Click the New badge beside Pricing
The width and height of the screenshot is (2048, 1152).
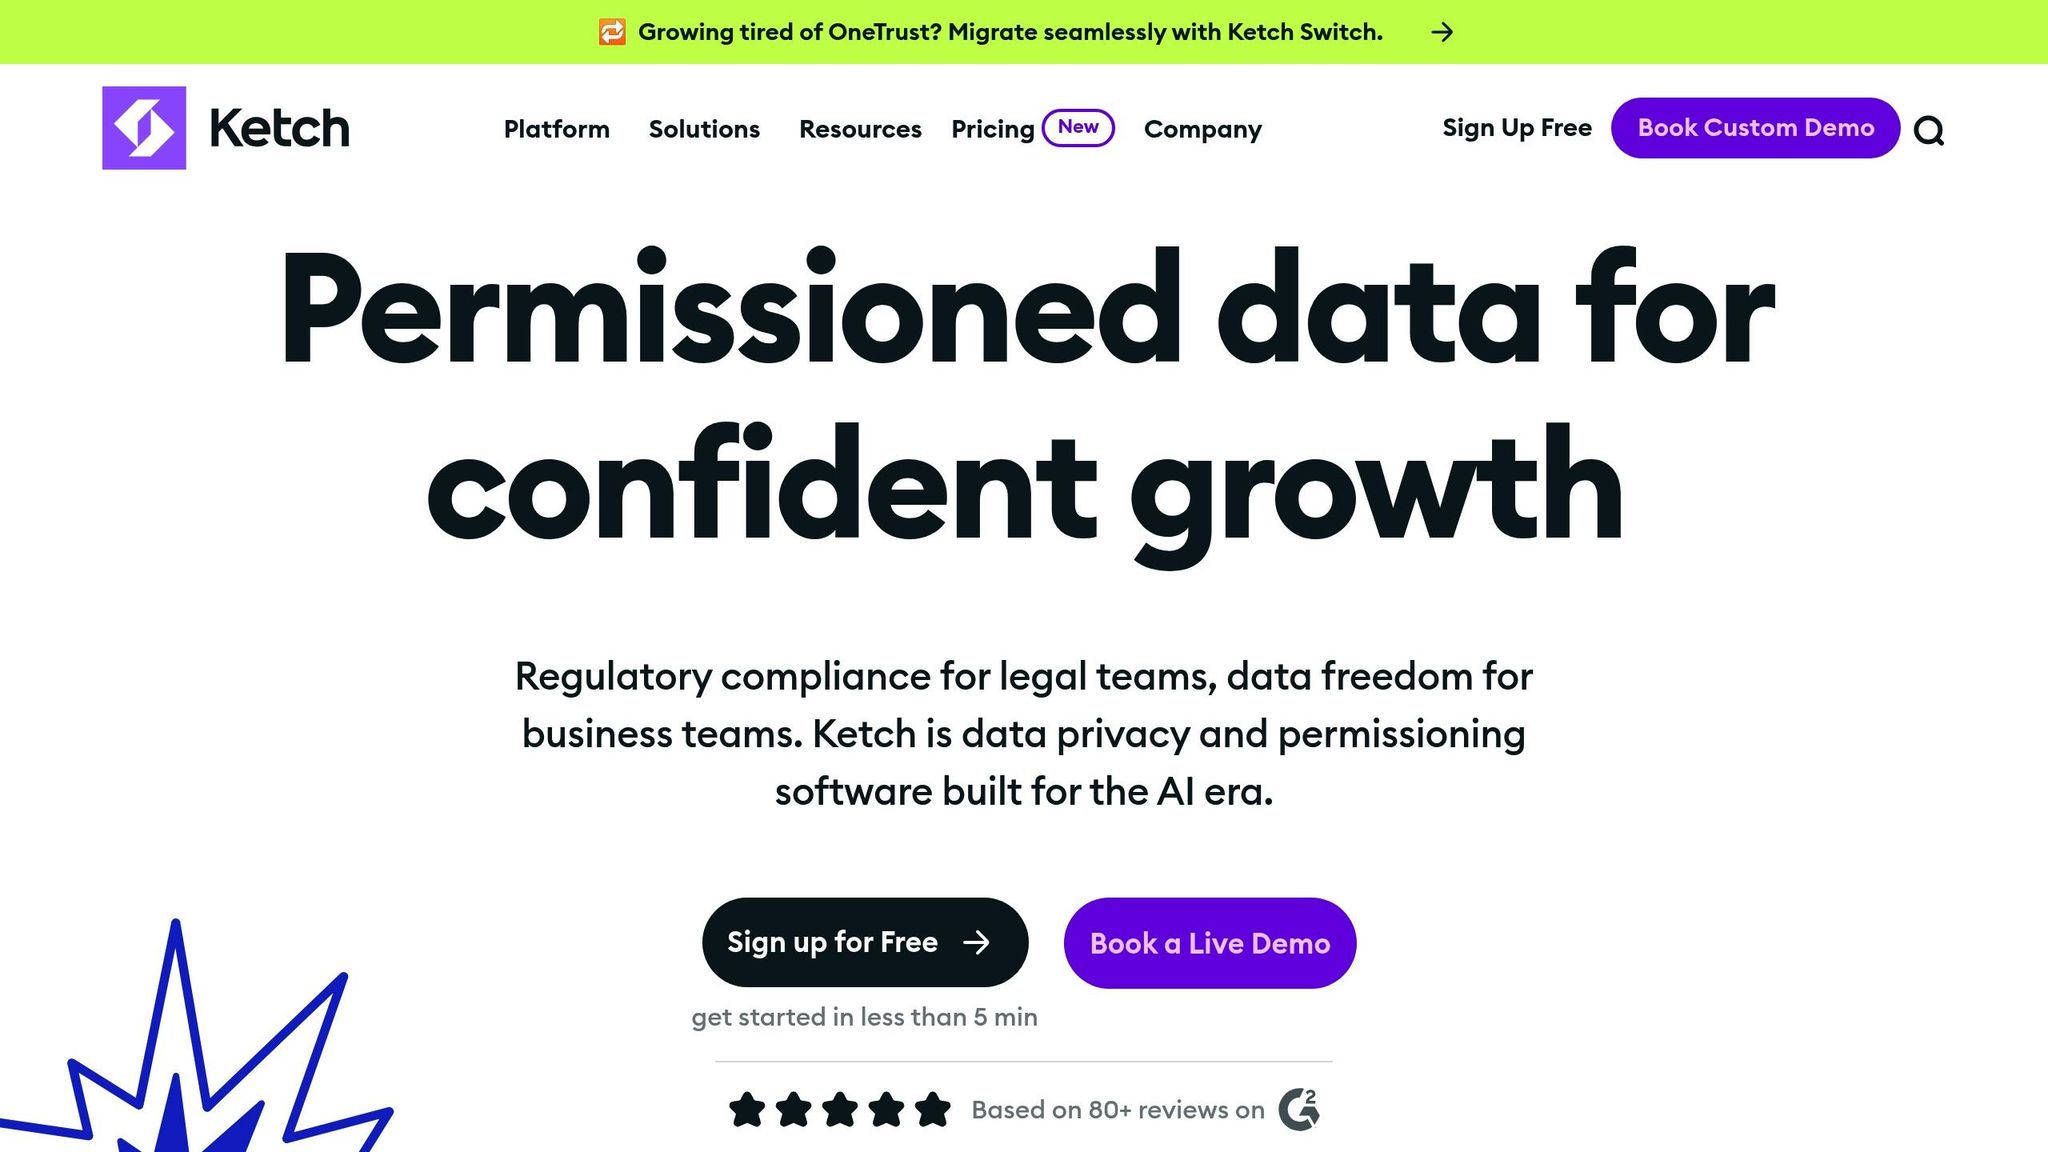point(1078,127)
